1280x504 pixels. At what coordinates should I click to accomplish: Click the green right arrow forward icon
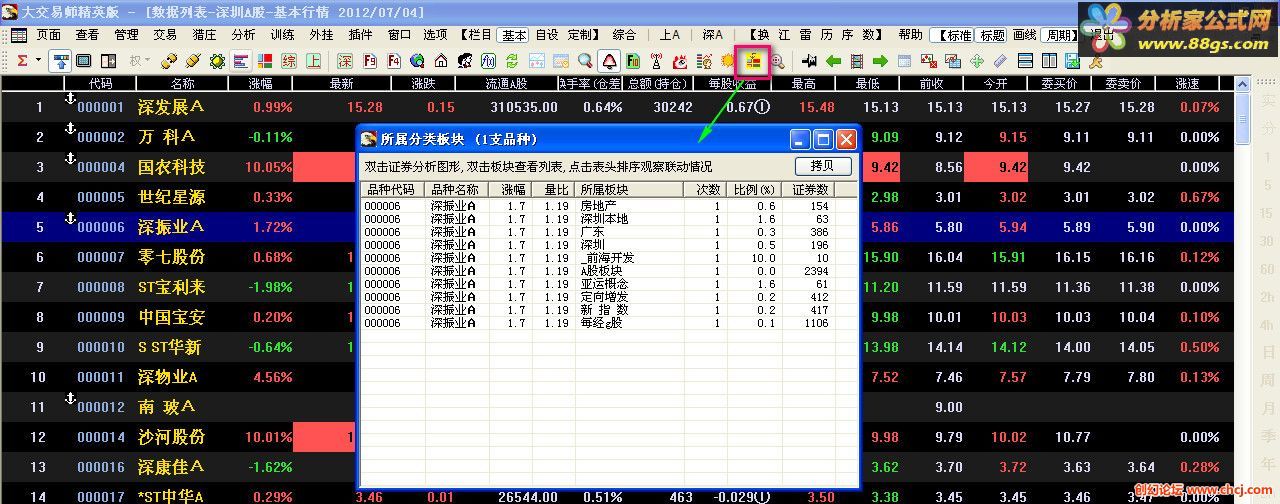(x=880, y=61)
